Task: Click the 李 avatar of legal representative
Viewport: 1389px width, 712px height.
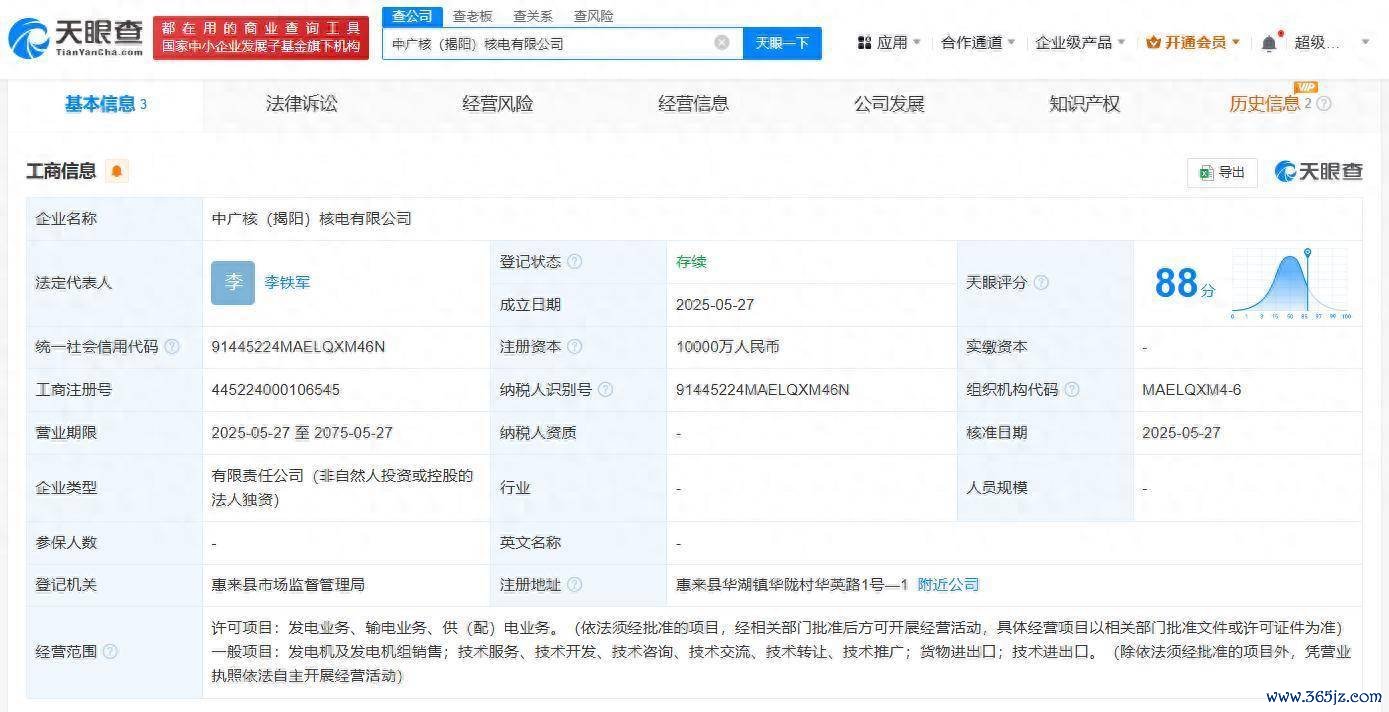Action: point(233,283)
